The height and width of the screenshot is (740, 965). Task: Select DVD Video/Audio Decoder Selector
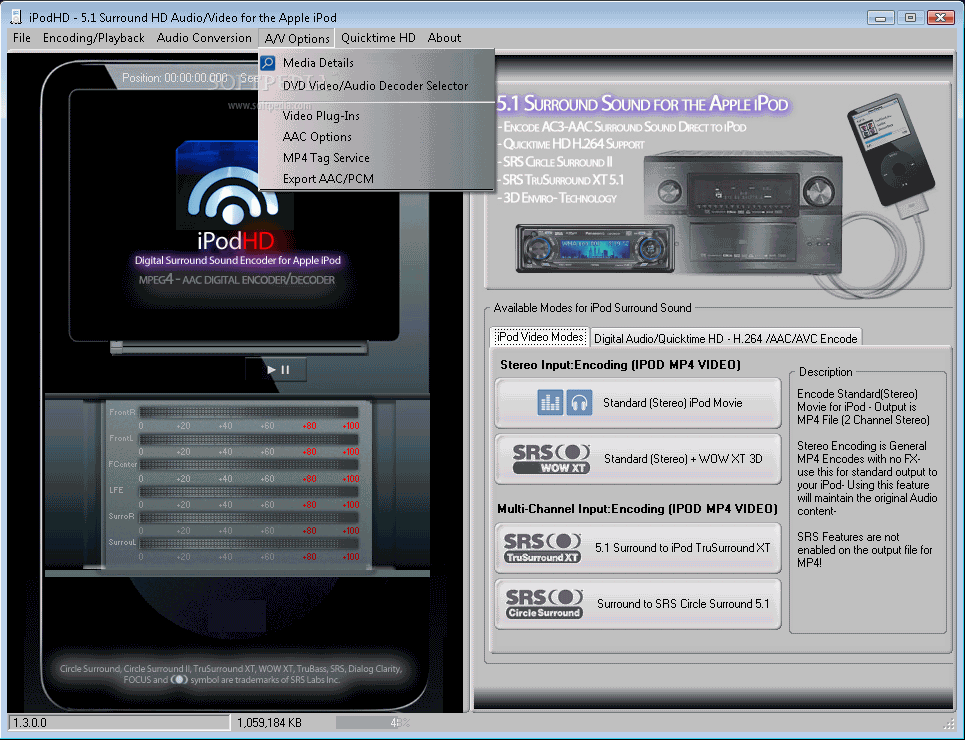click(x=377, y=86)
